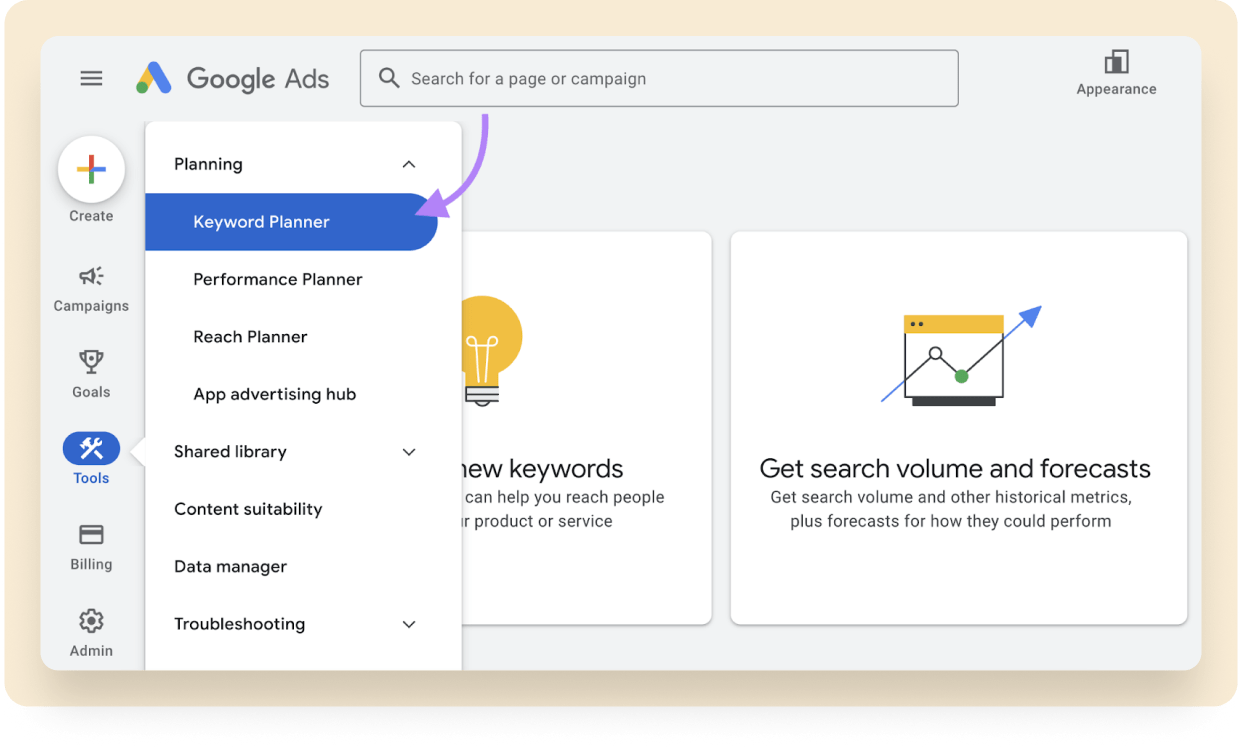The height and width of the screenshot is (747, 1241).
Task: Open Goals trophy icon
Action: (x=91, y=362)
